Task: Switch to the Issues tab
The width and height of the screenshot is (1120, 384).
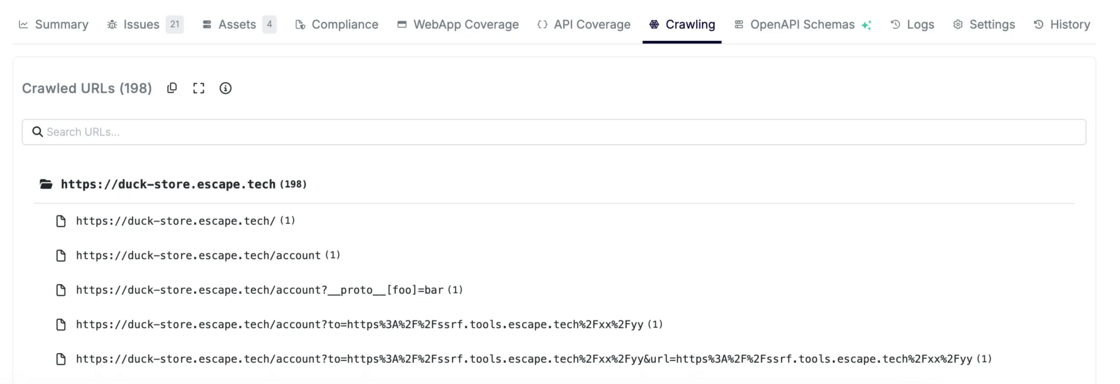Action: (145, 24)
